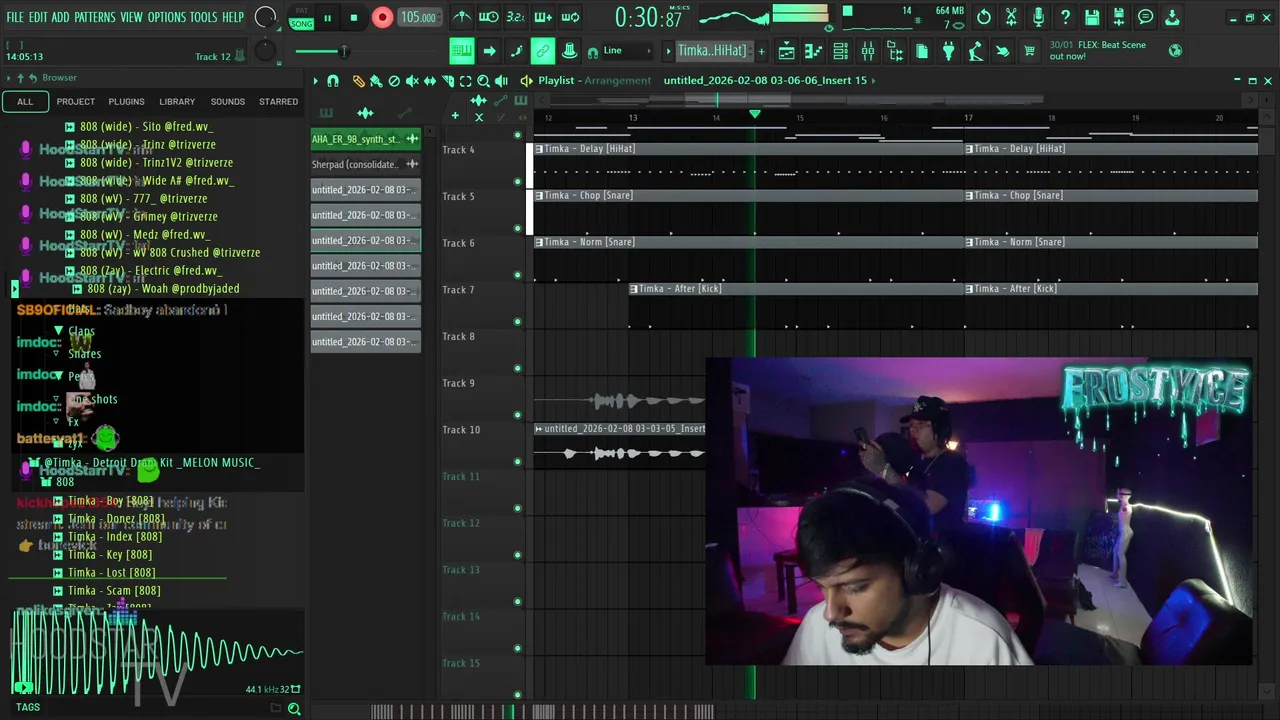Click the shopping cart content library icon
Screen dimensions: 1280x720
point(1029,51)
